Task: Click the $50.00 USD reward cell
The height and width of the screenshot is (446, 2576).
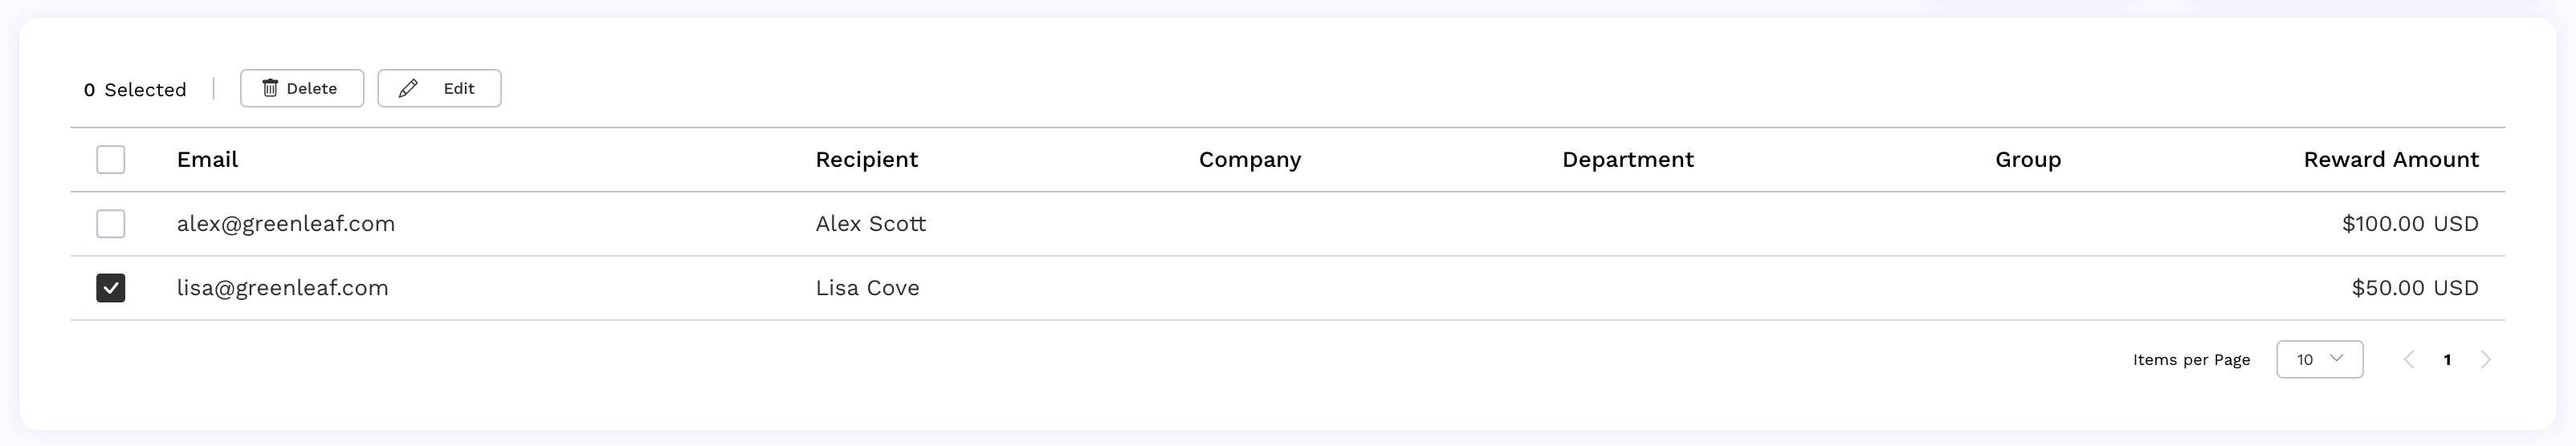Action: pos(2415,288)
